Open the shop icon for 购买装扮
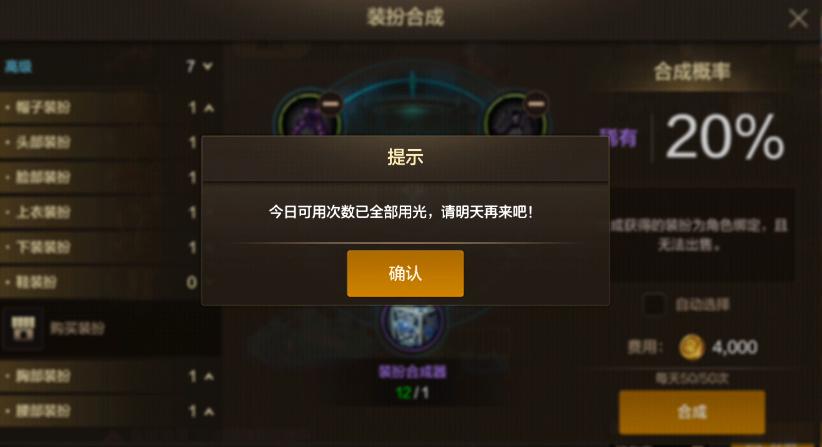Viewport: 822px width, 447px height. (24, 328)
